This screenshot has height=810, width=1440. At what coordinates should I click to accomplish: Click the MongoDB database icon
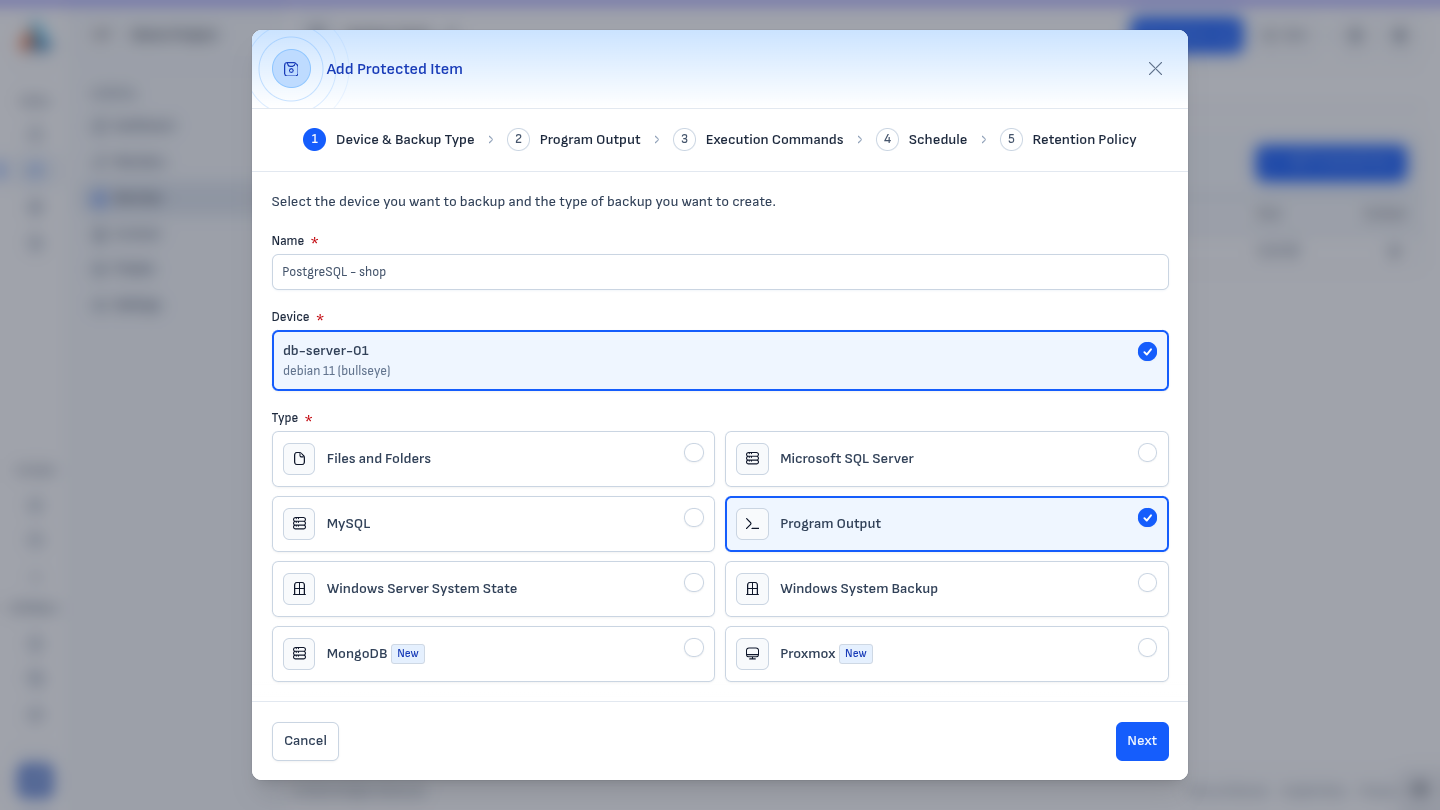pos(299,654)
